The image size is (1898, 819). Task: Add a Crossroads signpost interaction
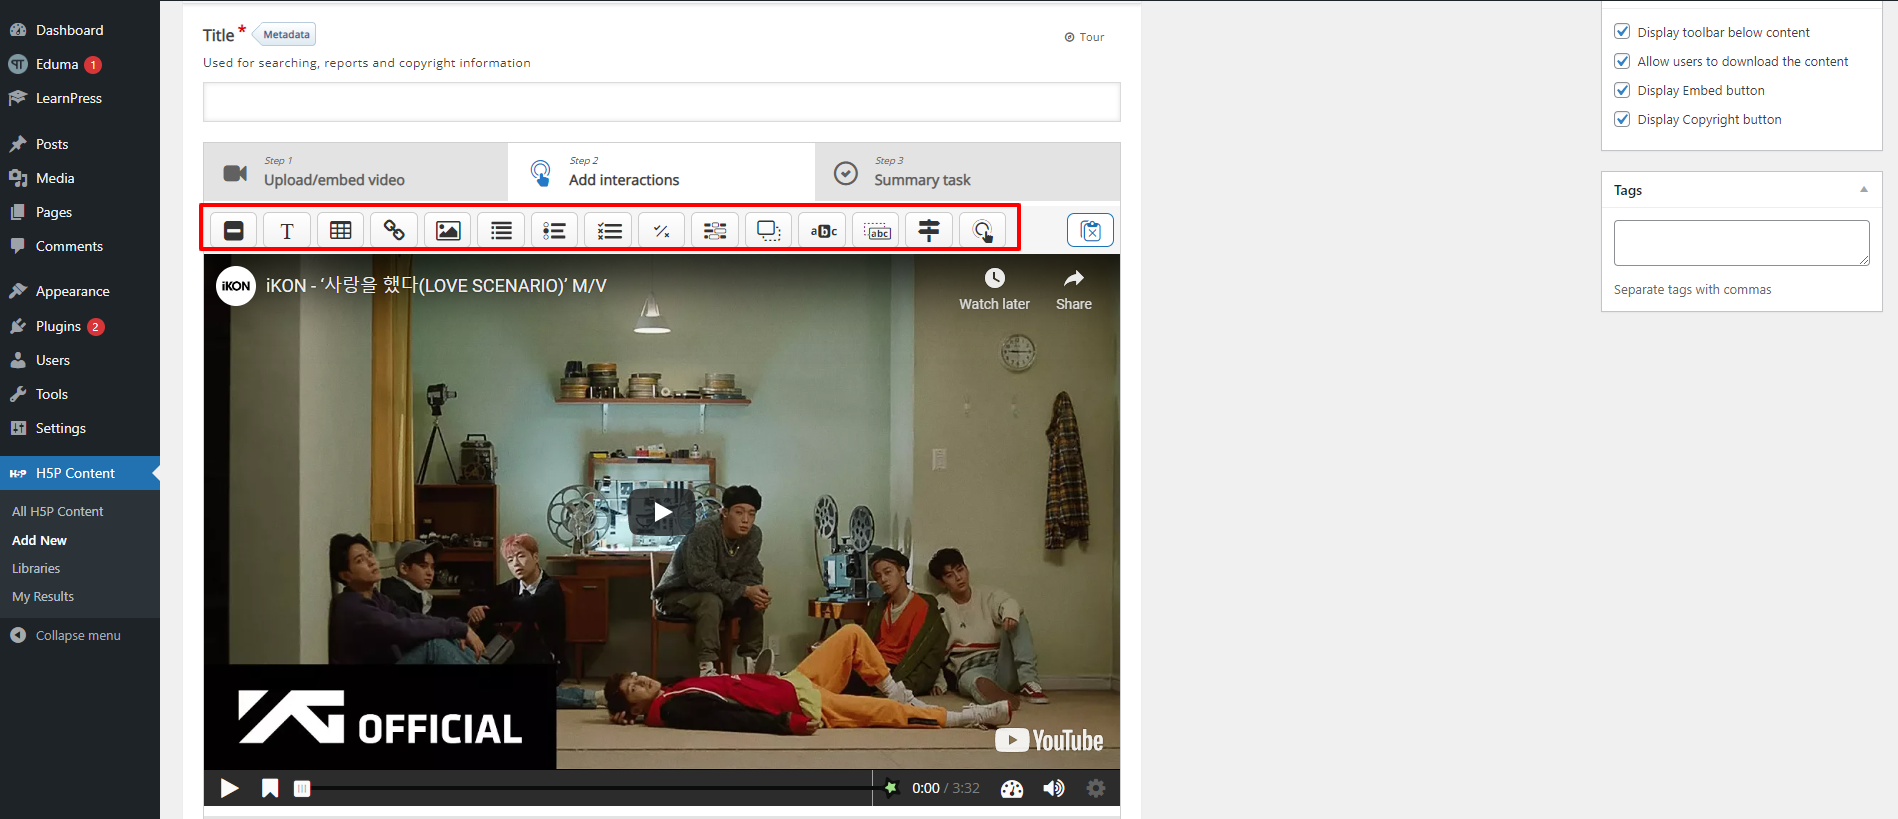pos(929,231)
